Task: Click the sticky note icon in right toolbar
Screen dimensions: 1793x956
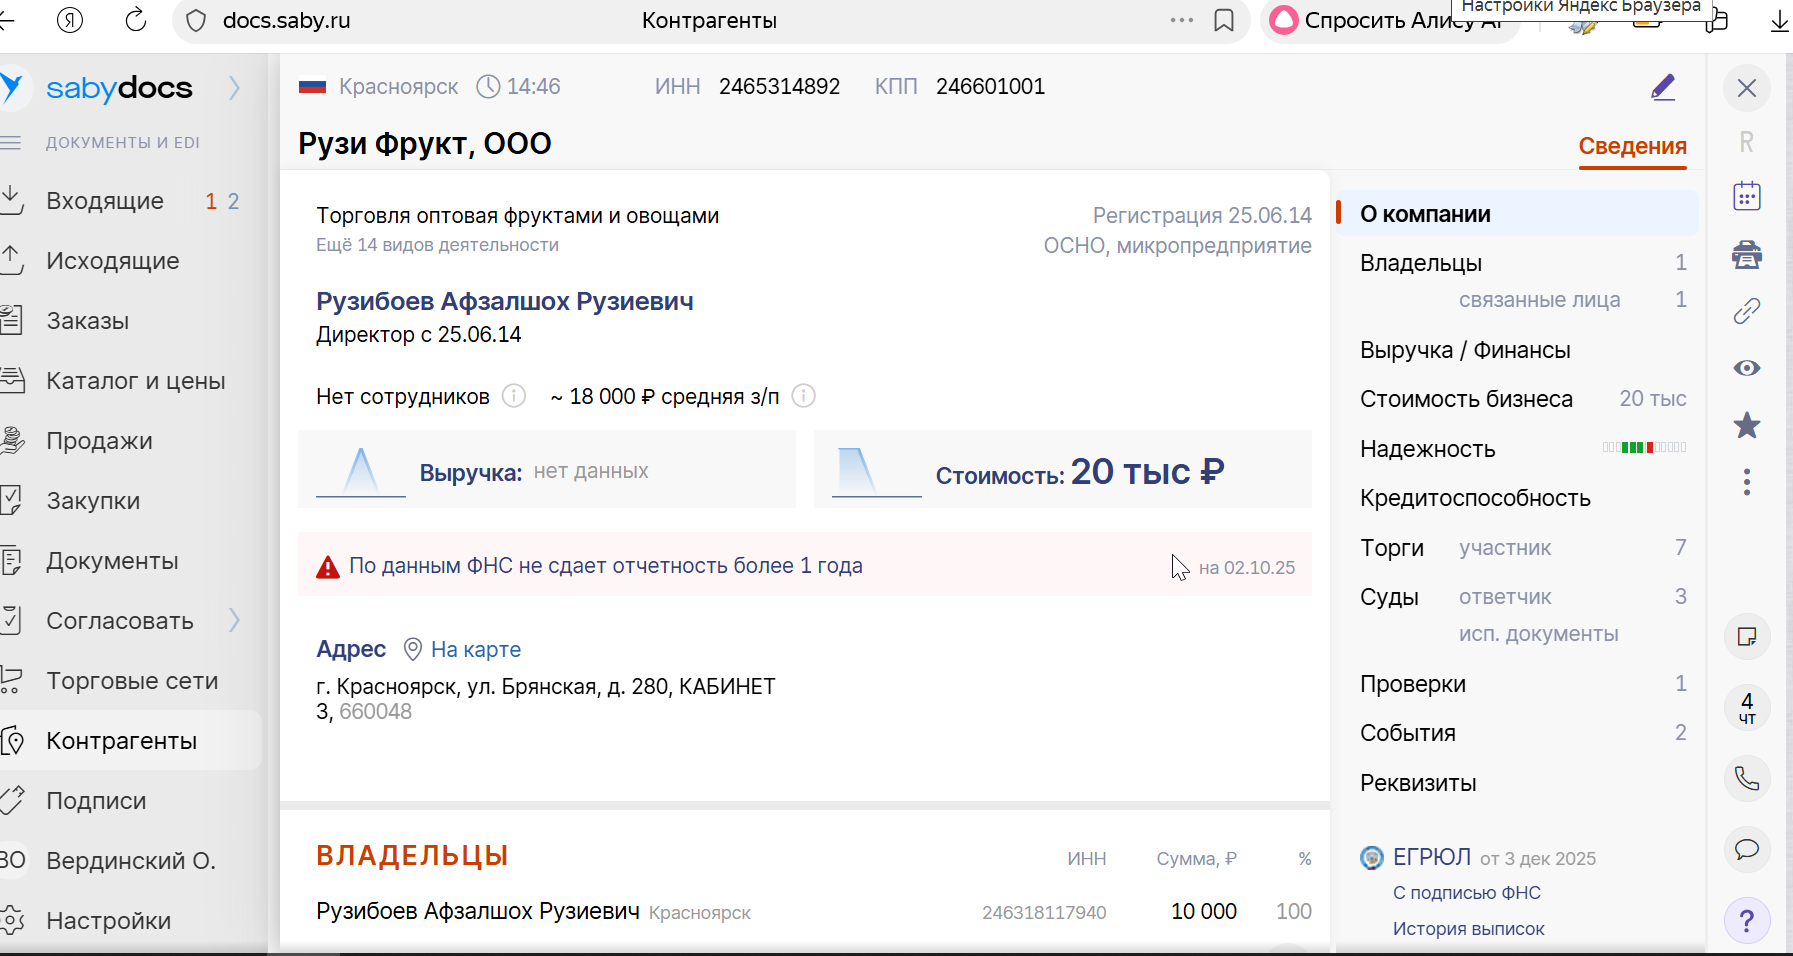Action: 1747,637
